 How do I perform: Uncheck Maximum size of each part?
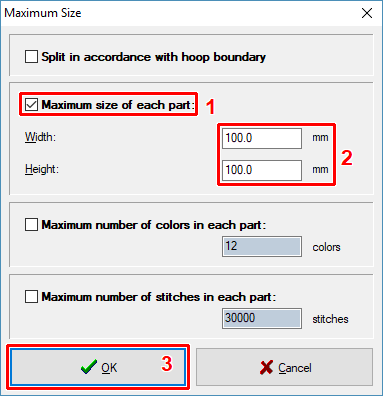click(x=31, y=105)
